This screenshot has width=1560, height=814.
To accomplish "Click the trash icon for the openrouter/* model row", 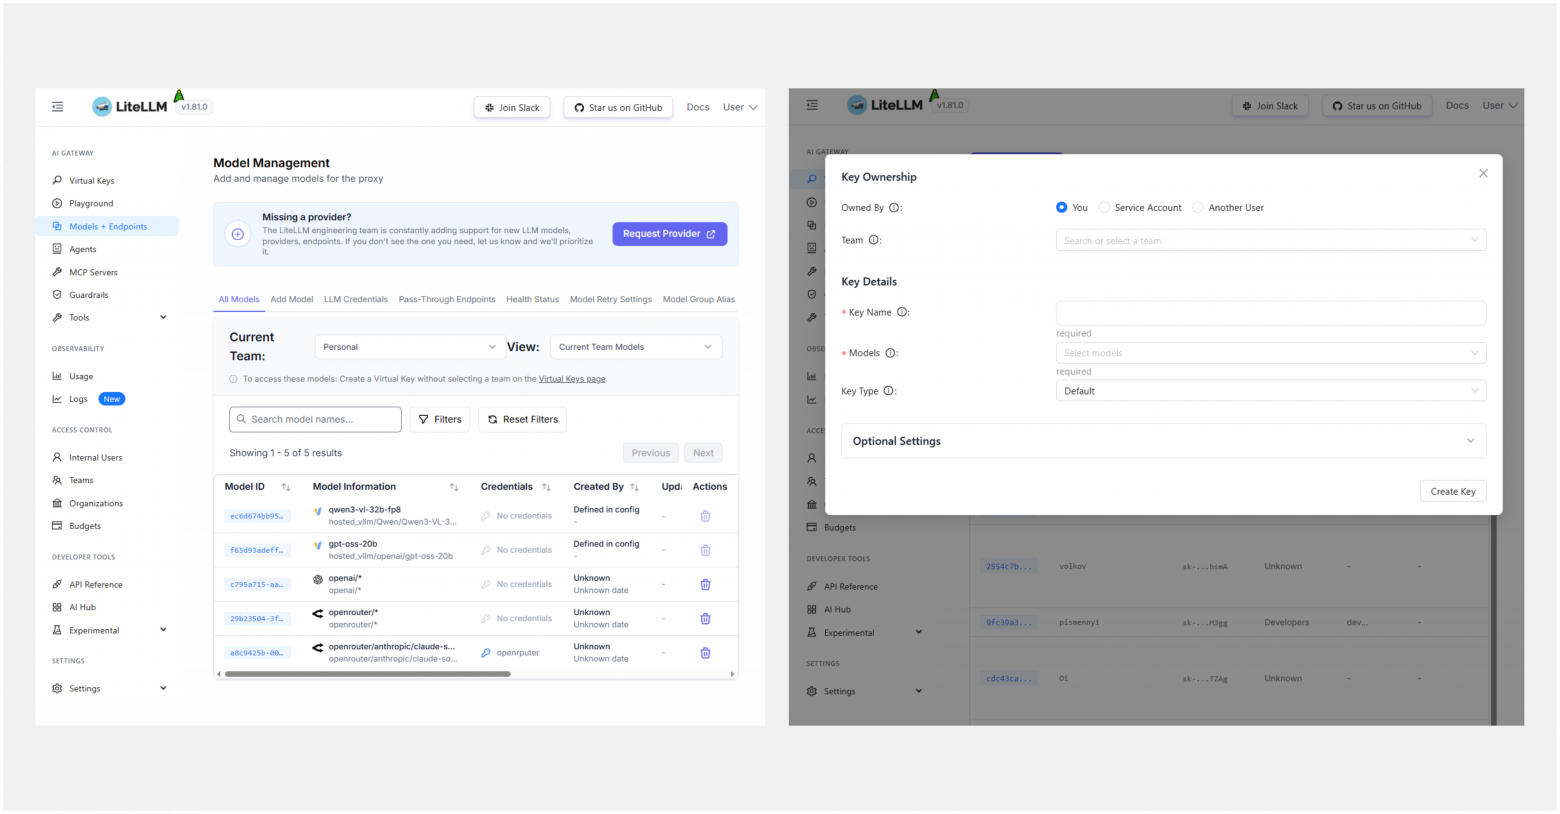I will (x=705, y=618).
